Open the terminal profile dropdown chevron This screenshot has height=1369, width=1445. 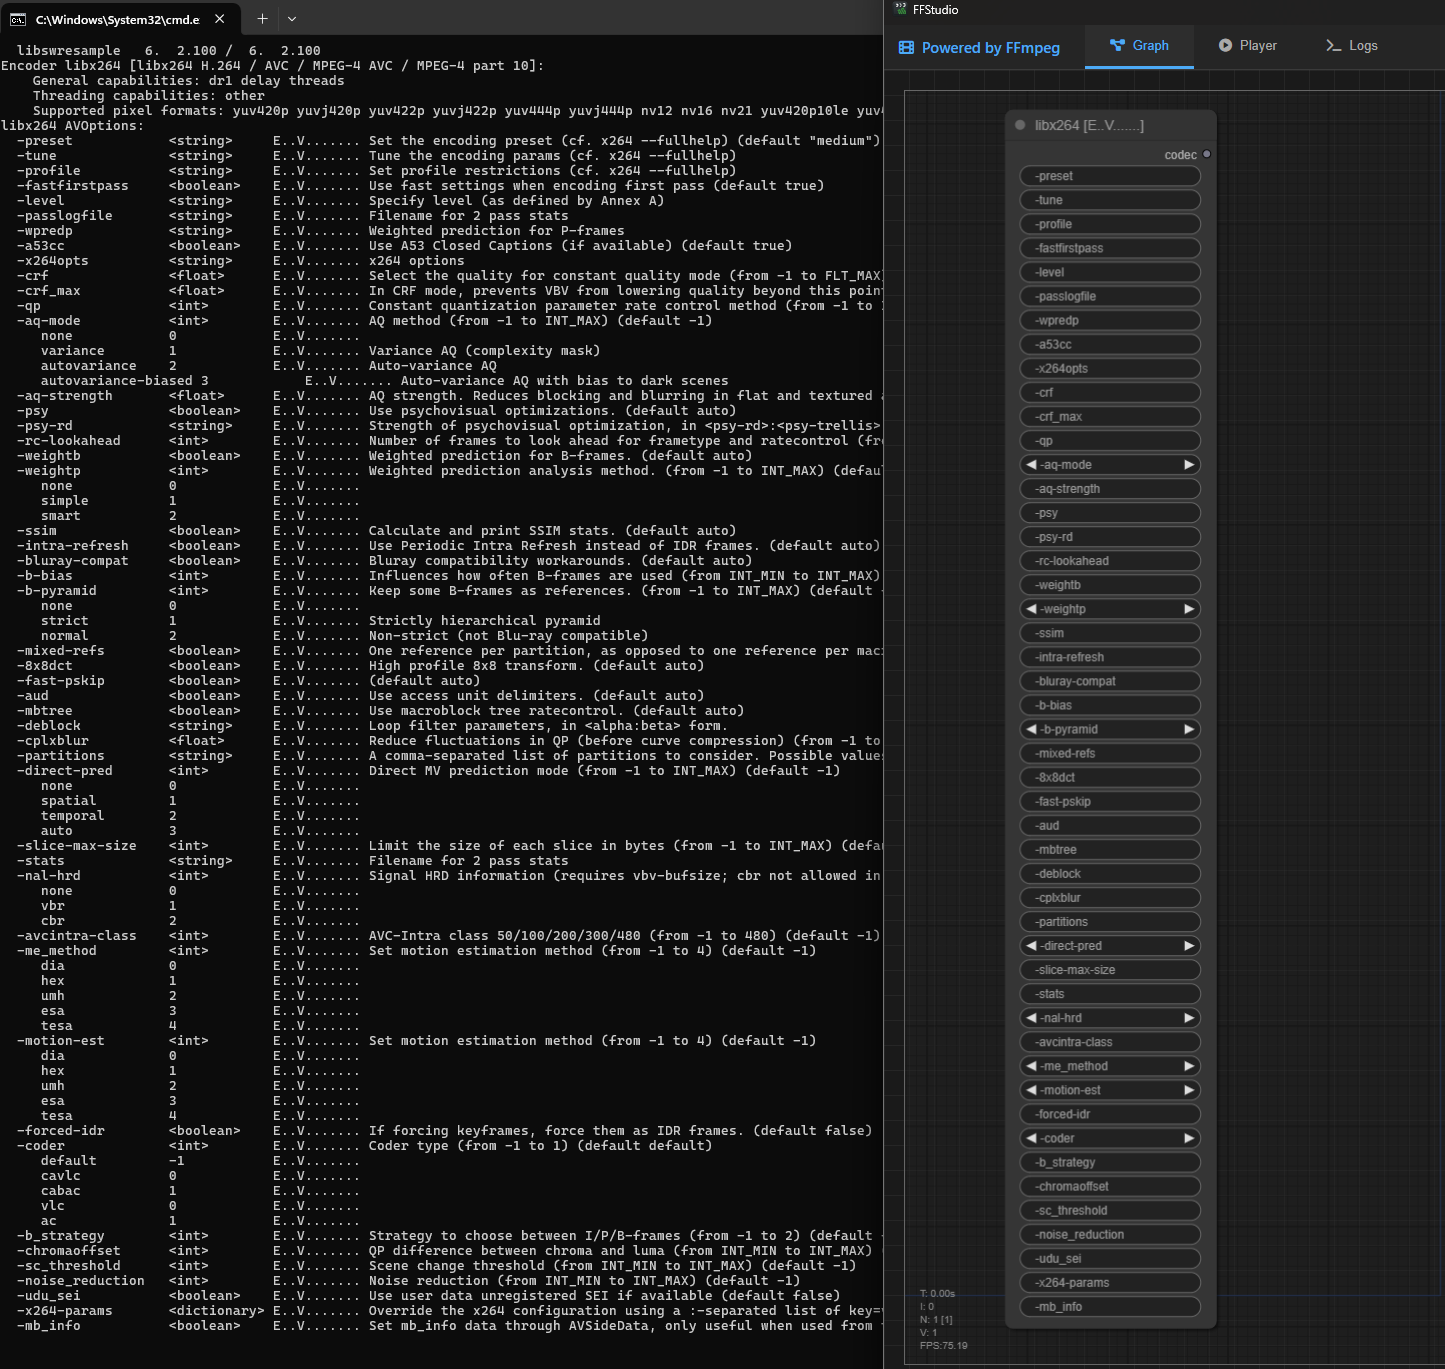[292, 19]
